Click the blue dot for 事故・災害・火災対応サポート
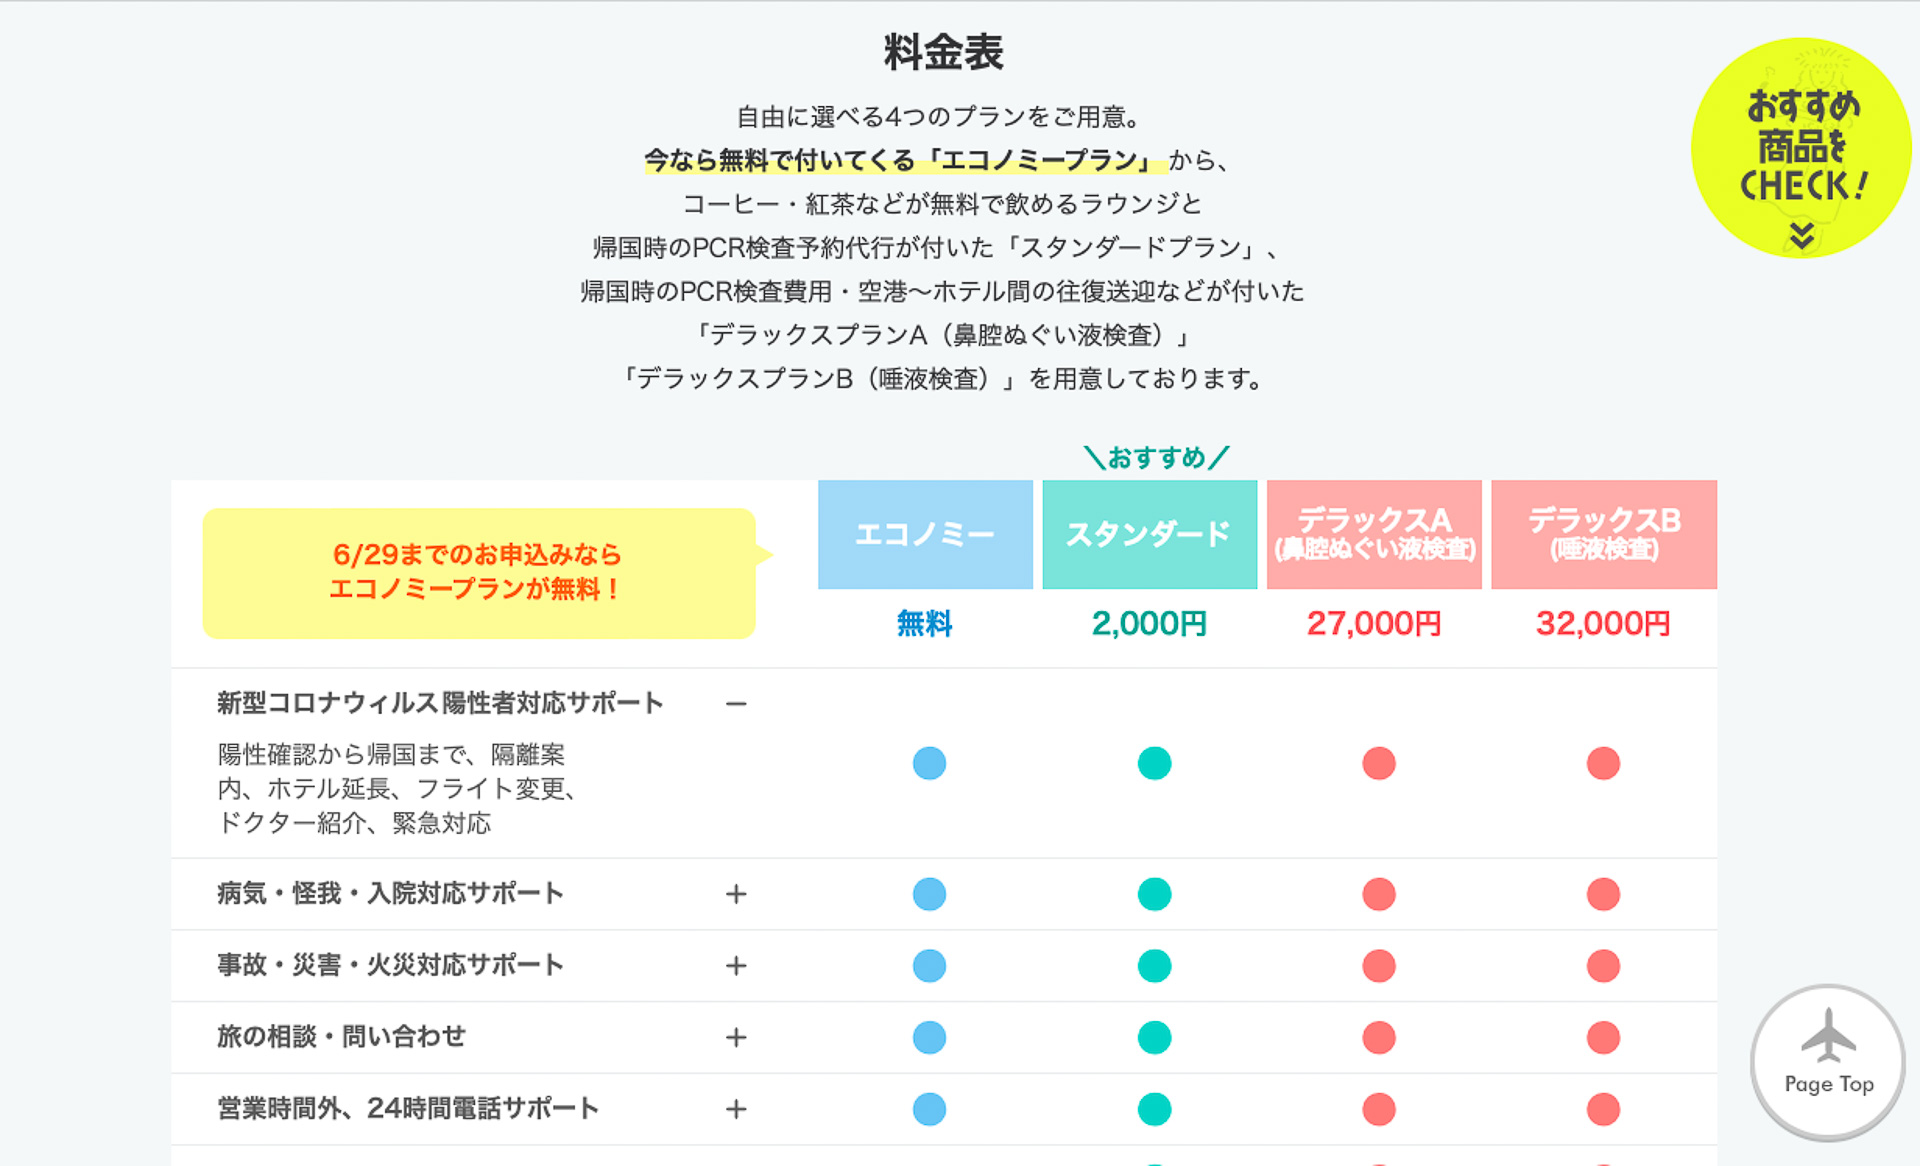The width and height of the screenshot is (1920, 1166). (929, 966)
